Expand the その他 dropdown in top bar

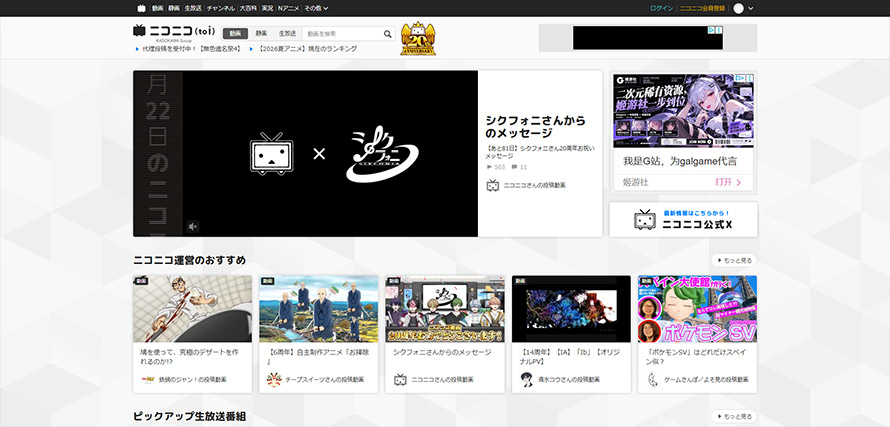point(316,9)
